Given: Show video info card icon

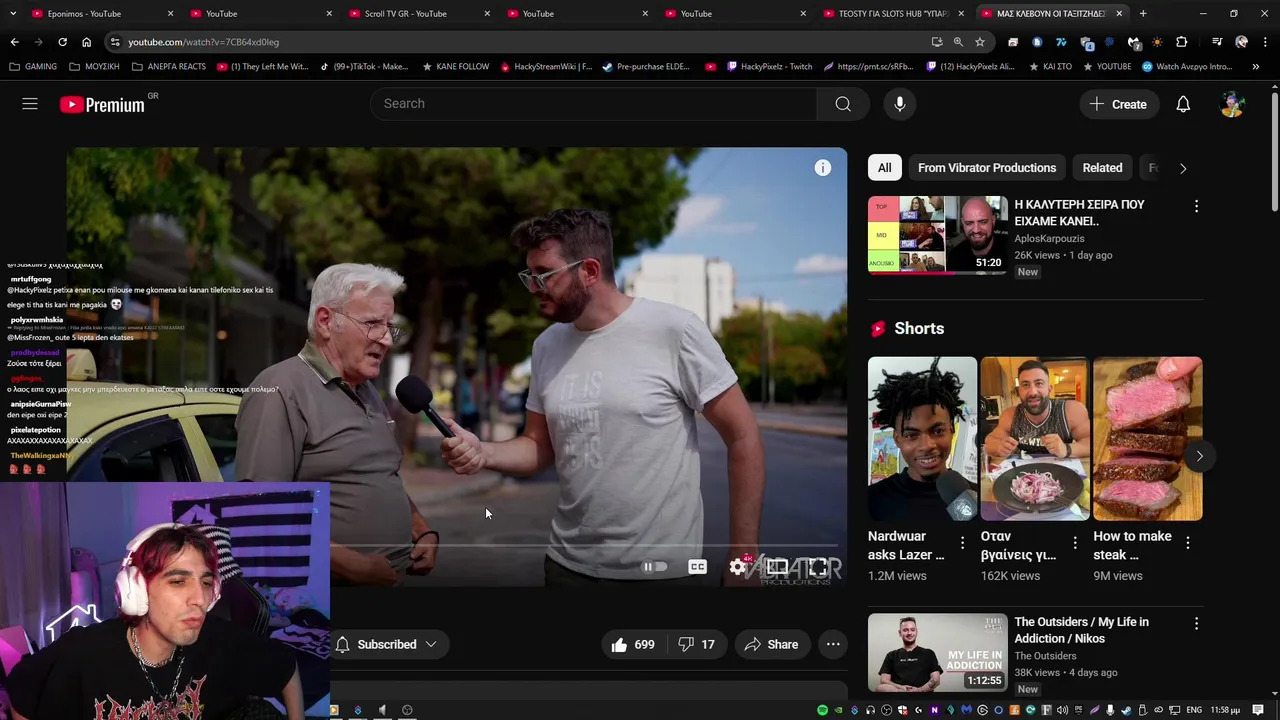Looking at the screenshot, I should click(822, 168).
